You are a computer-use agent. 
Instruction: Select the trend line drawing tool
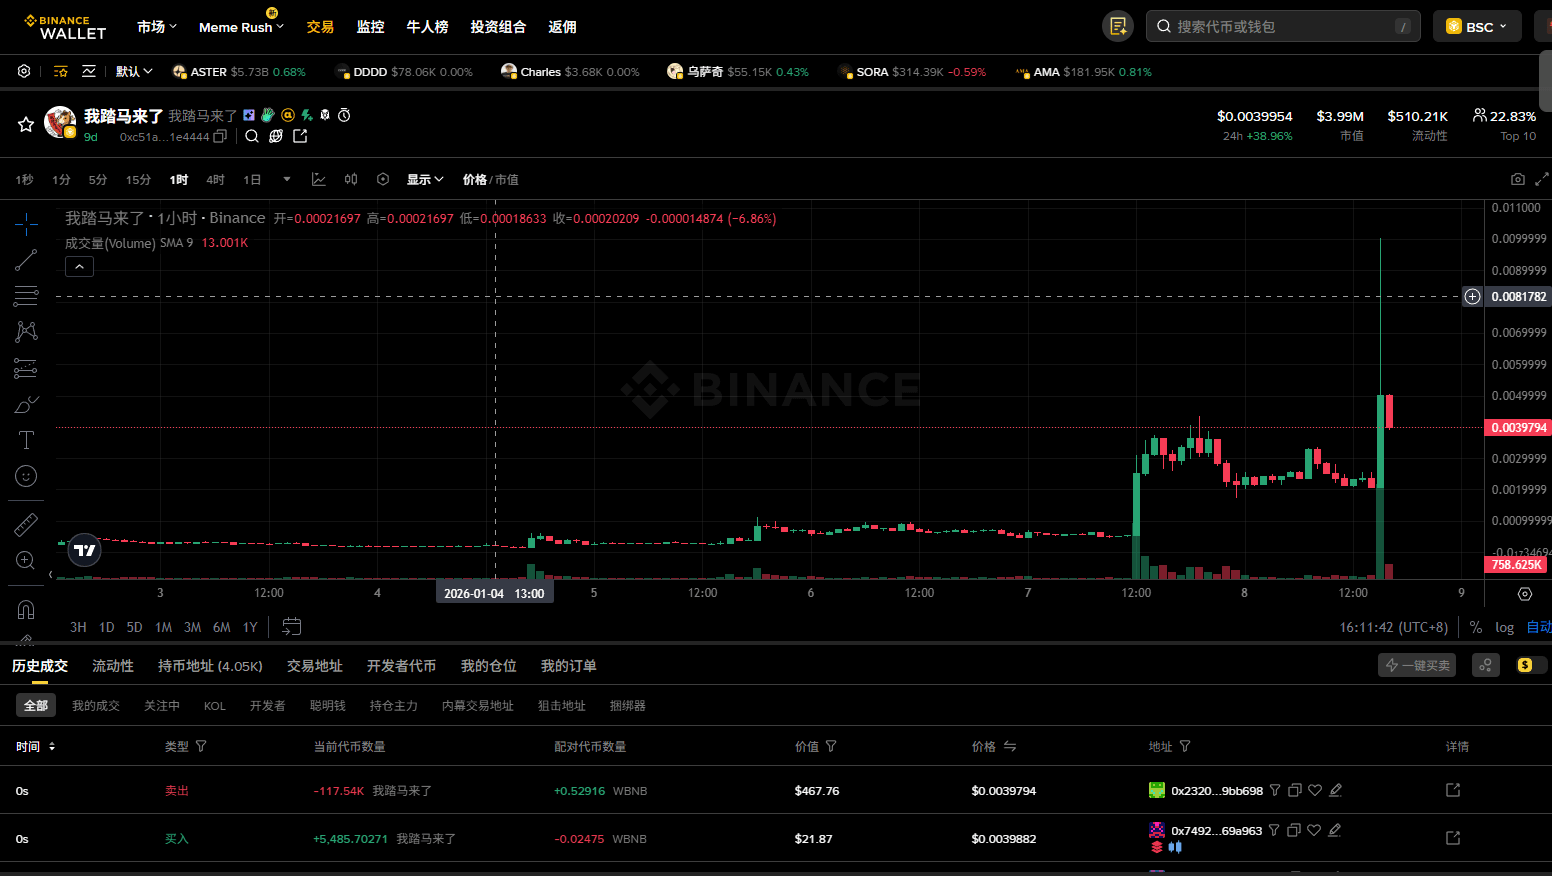(26, 260)
